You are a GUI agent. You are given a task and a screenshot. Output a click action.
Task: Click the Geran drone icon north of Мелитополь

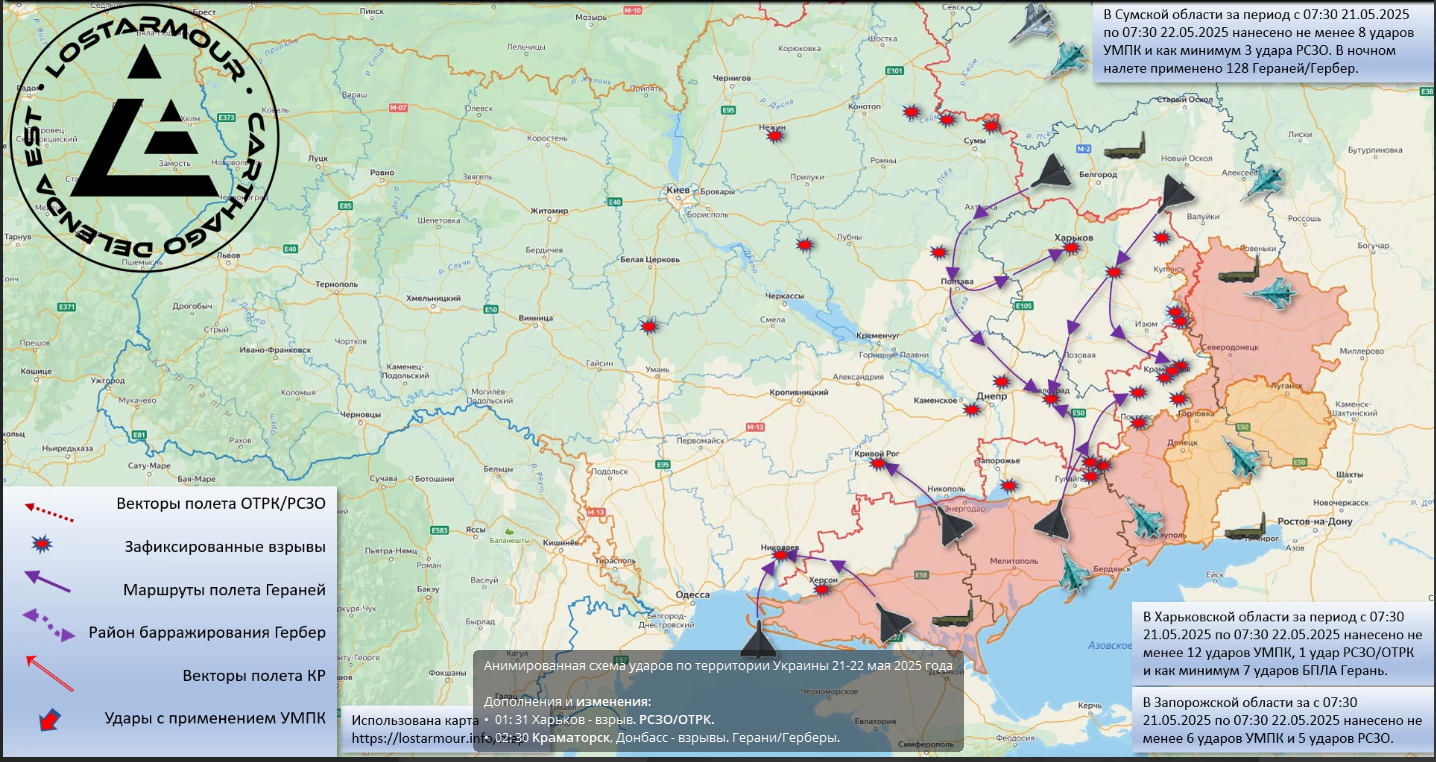click(x=1054, y=522)
